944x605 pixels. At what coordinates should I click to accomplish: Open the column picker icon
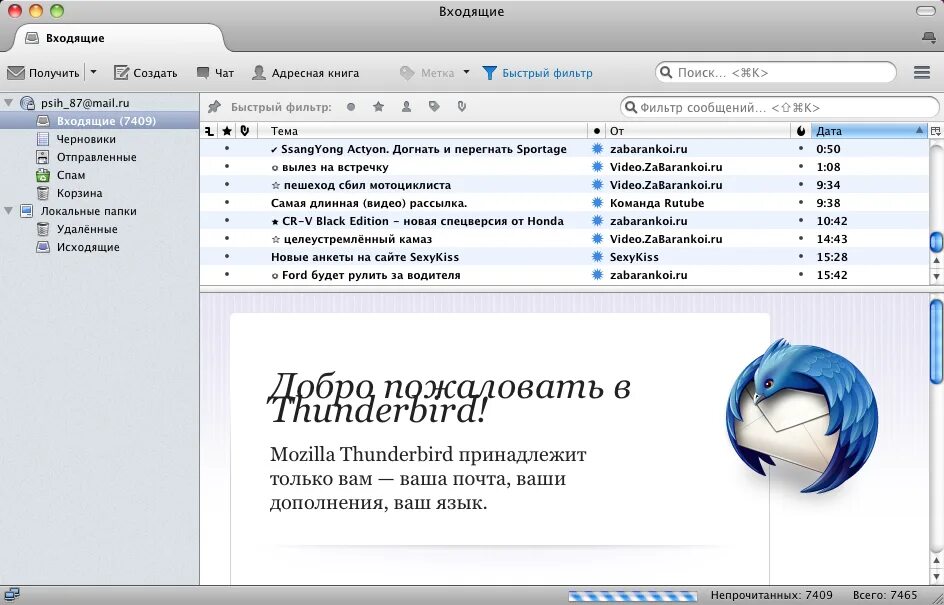[x=936, y=131]
